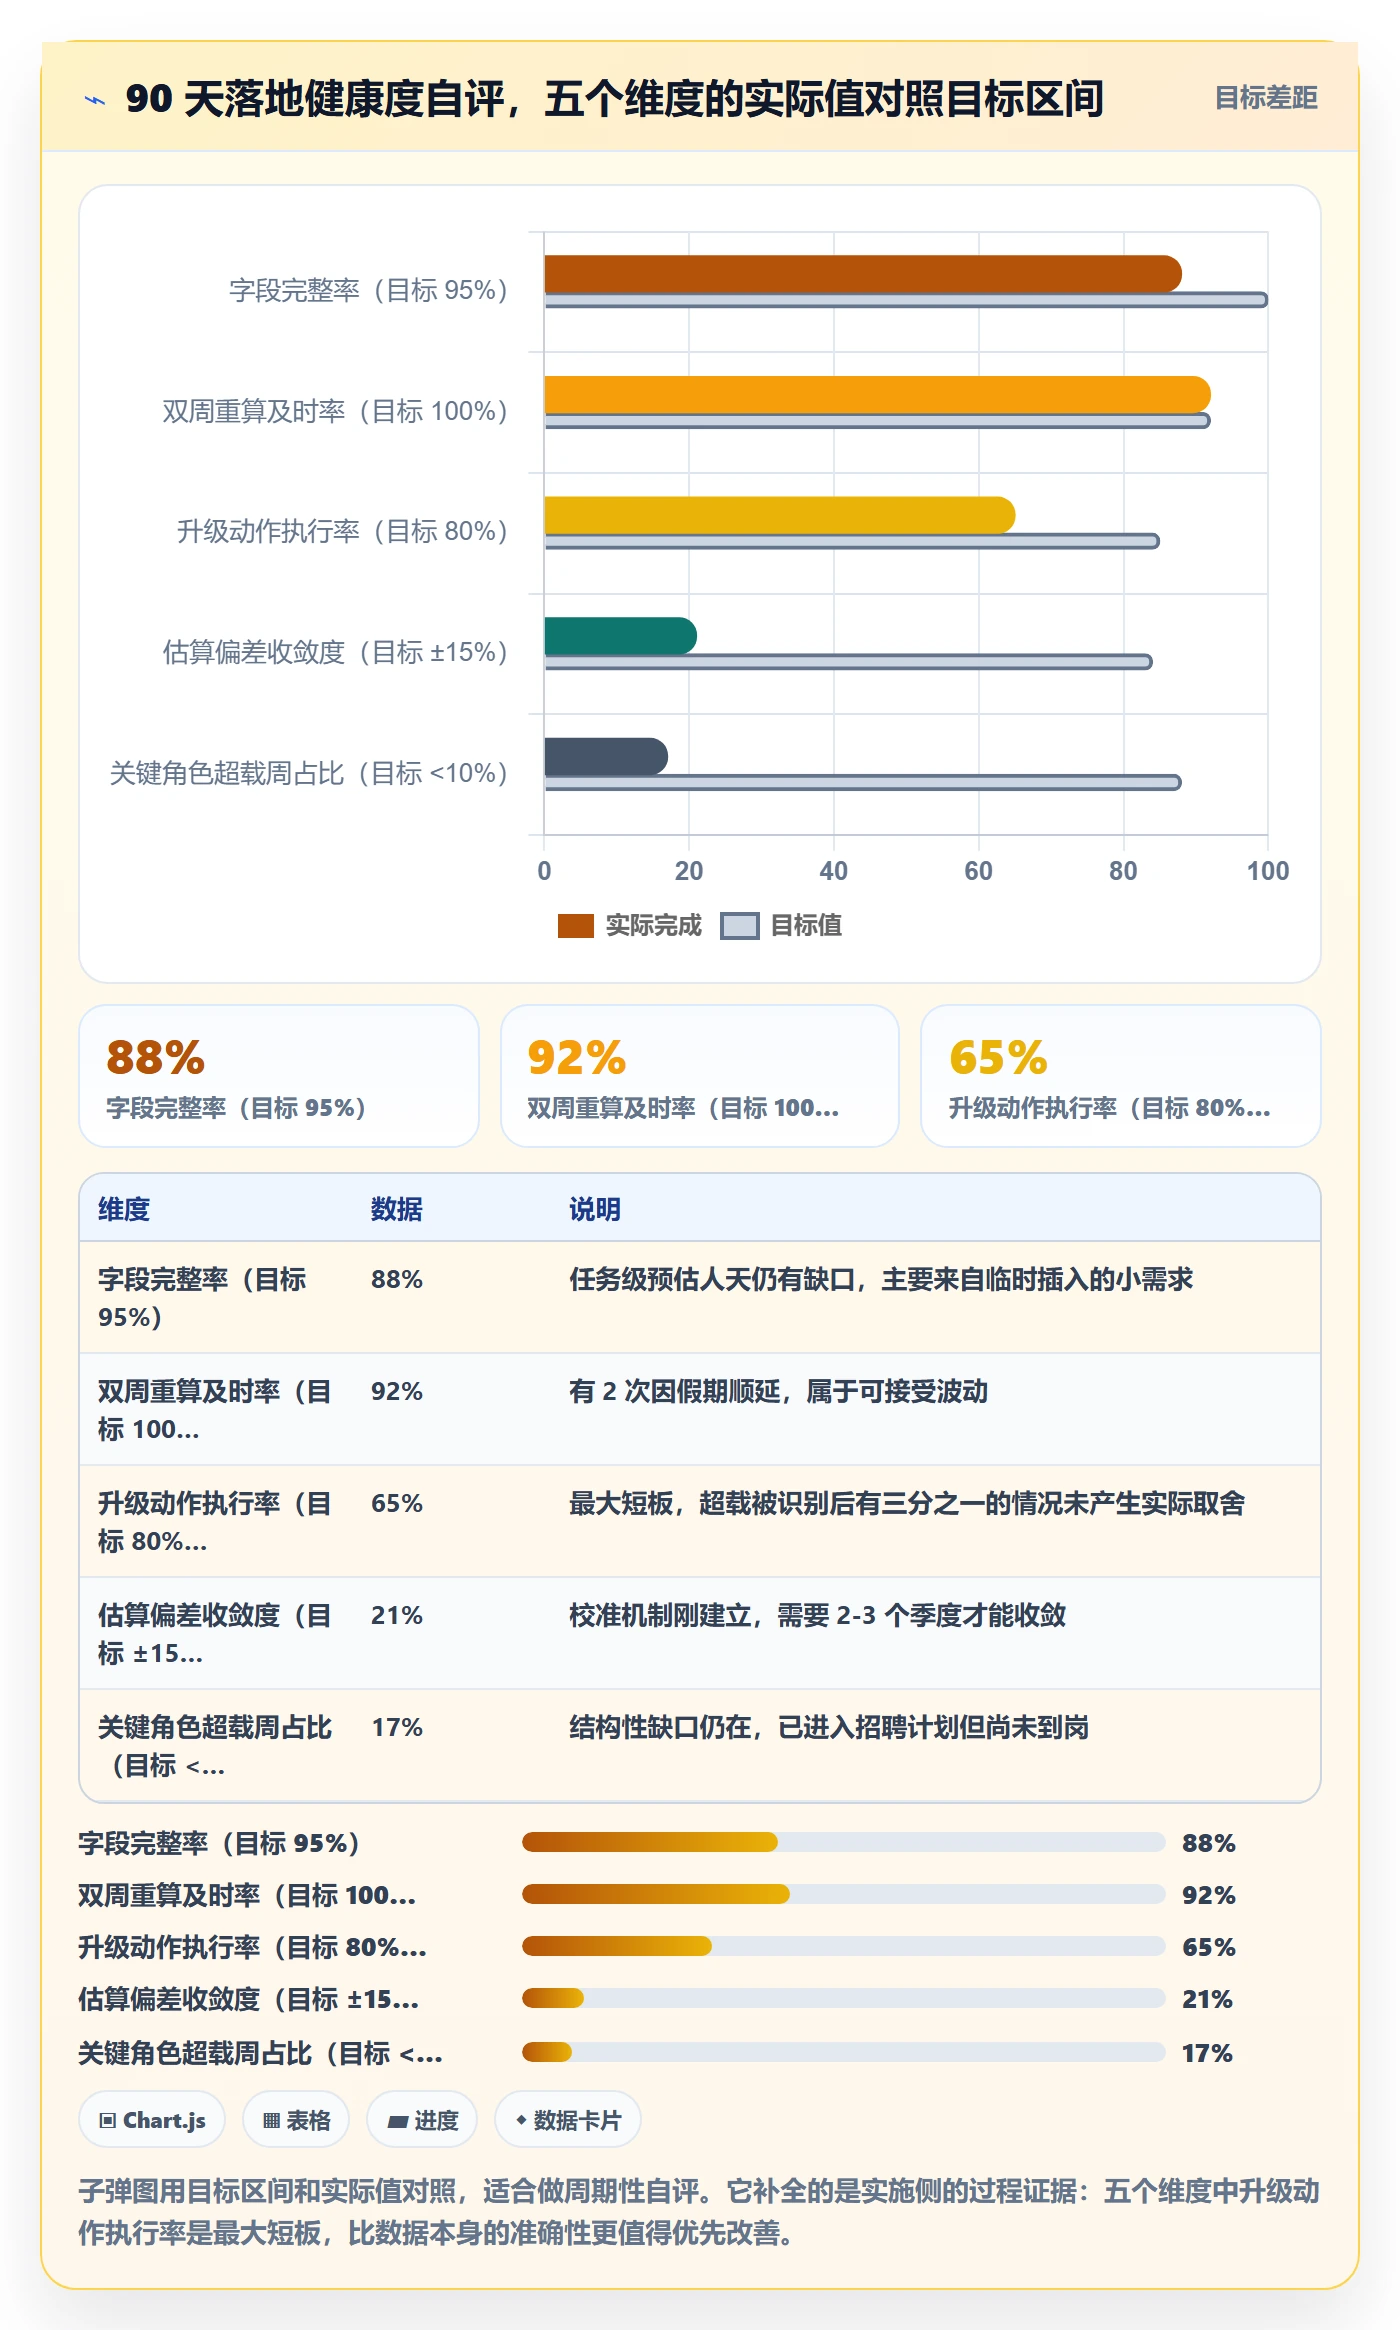Click the grid icon on 表格 chip

(x=271, y=2120)
